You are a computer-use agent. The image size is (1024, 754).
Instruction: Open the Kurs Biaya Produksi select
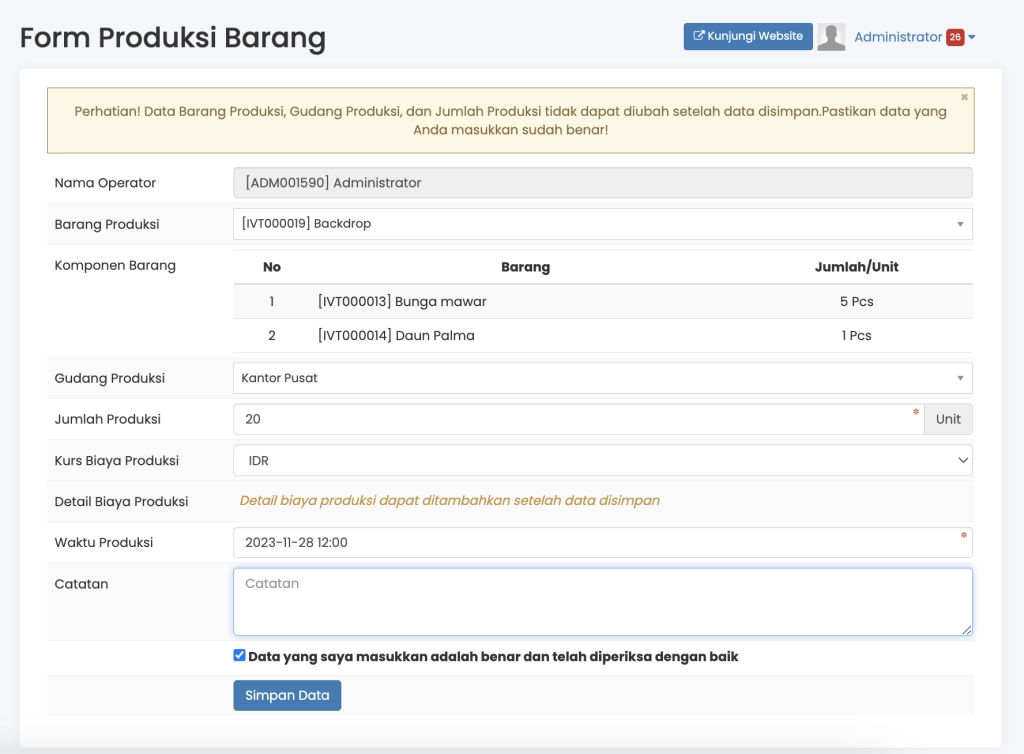pyautogui.click(x=602, y=460)
